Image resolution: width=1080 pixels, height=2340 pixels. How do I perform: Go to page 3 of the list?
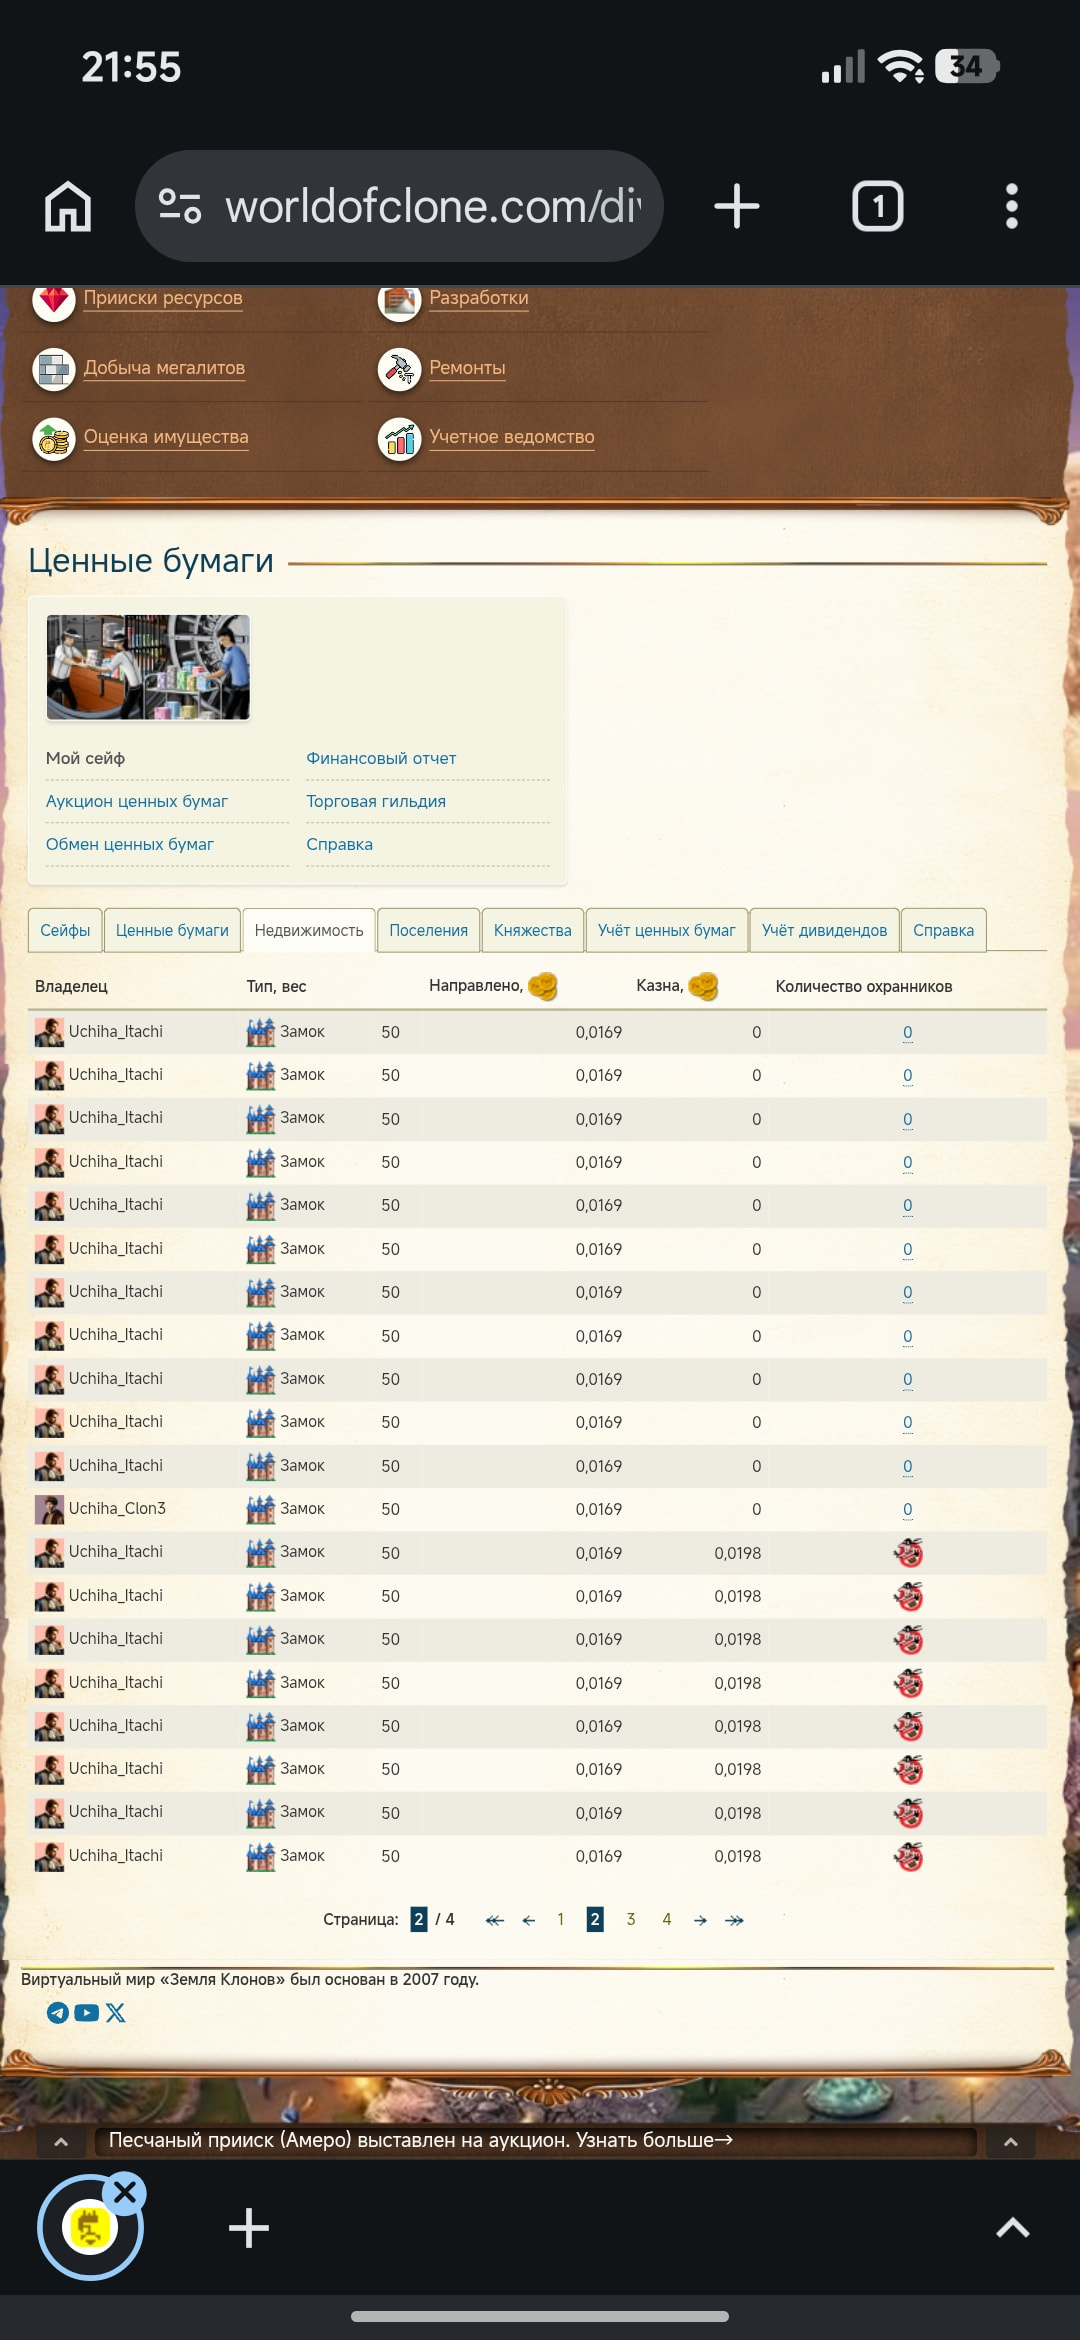click(x=631, y=1919)
